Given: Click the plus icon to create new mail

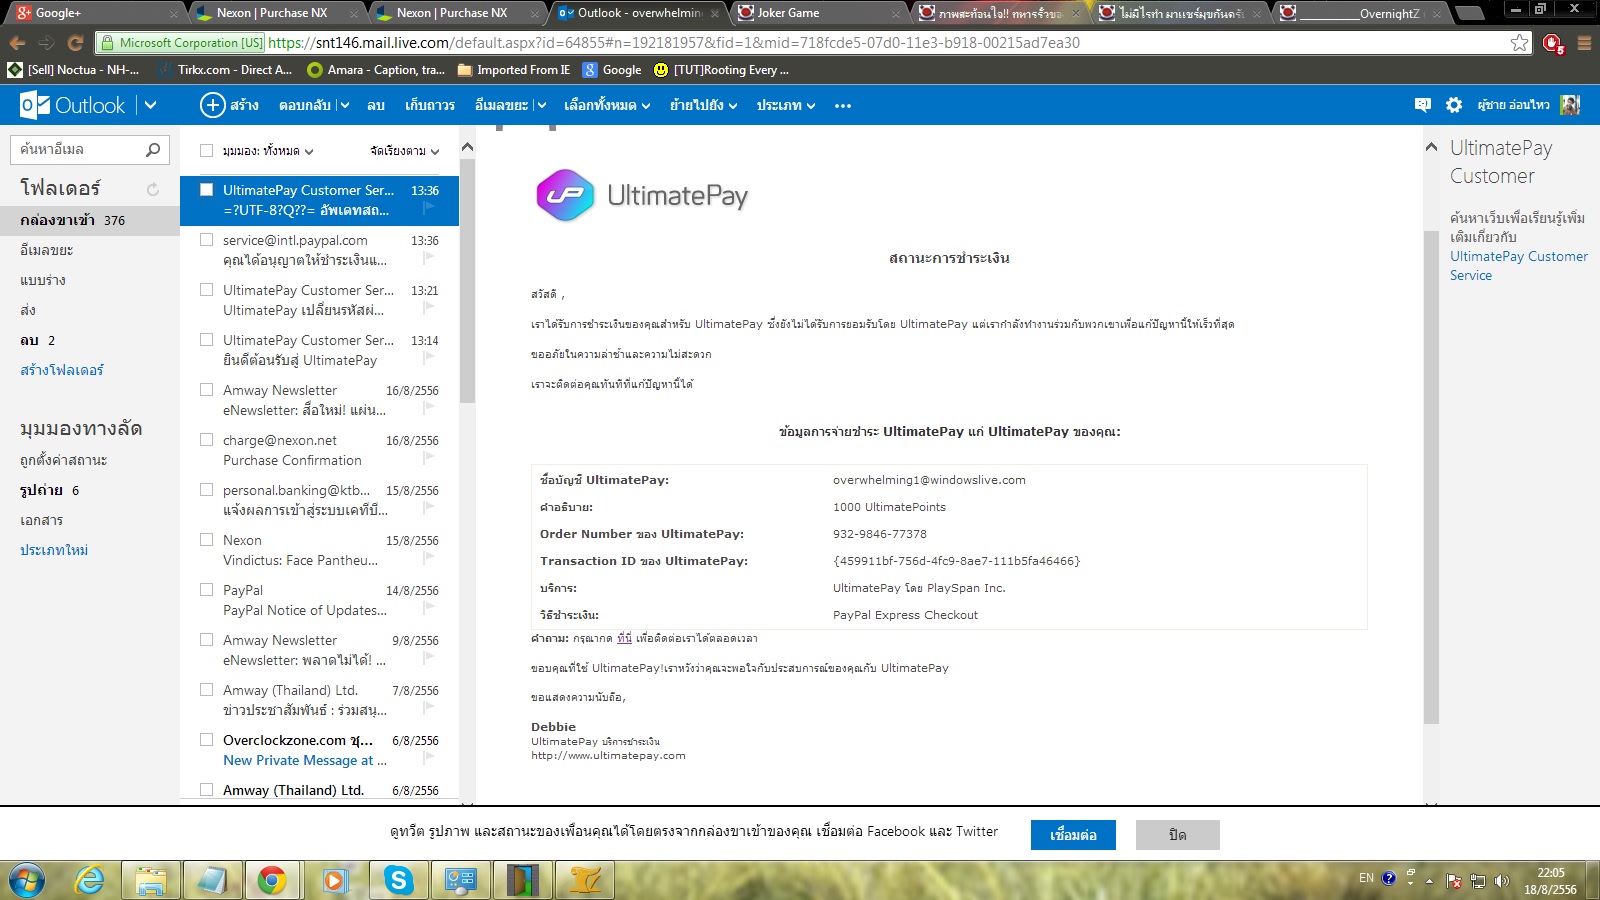Looking at the screenshot, I should 212,105.
